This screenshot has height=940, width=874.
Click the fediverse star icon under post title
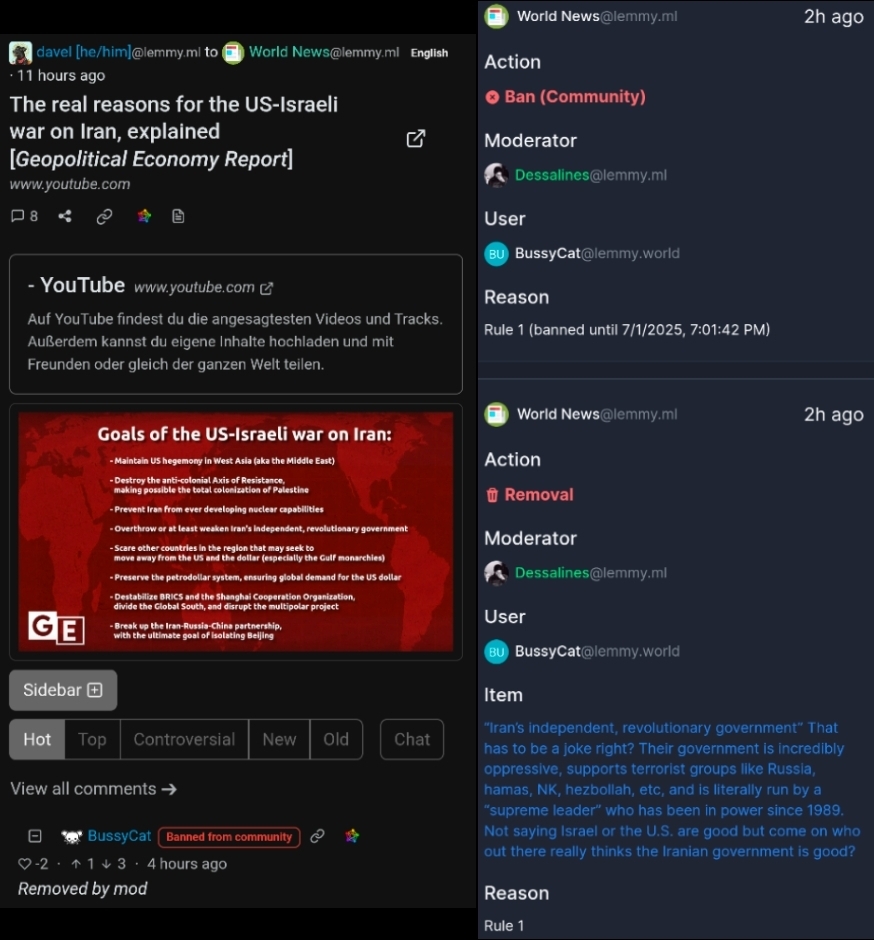[x=144, y=216]
